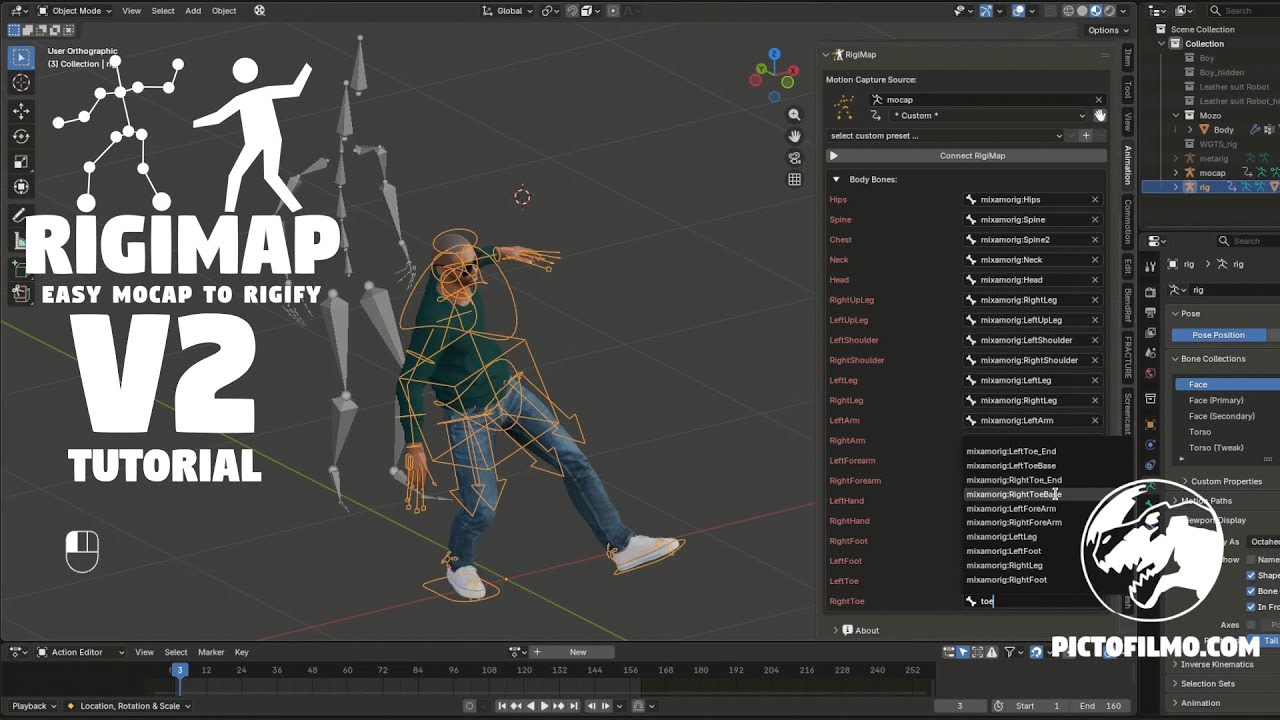
Task: Toggle the Shapes checkbox in Viewport Display
Action: [x=1251, y=575]
